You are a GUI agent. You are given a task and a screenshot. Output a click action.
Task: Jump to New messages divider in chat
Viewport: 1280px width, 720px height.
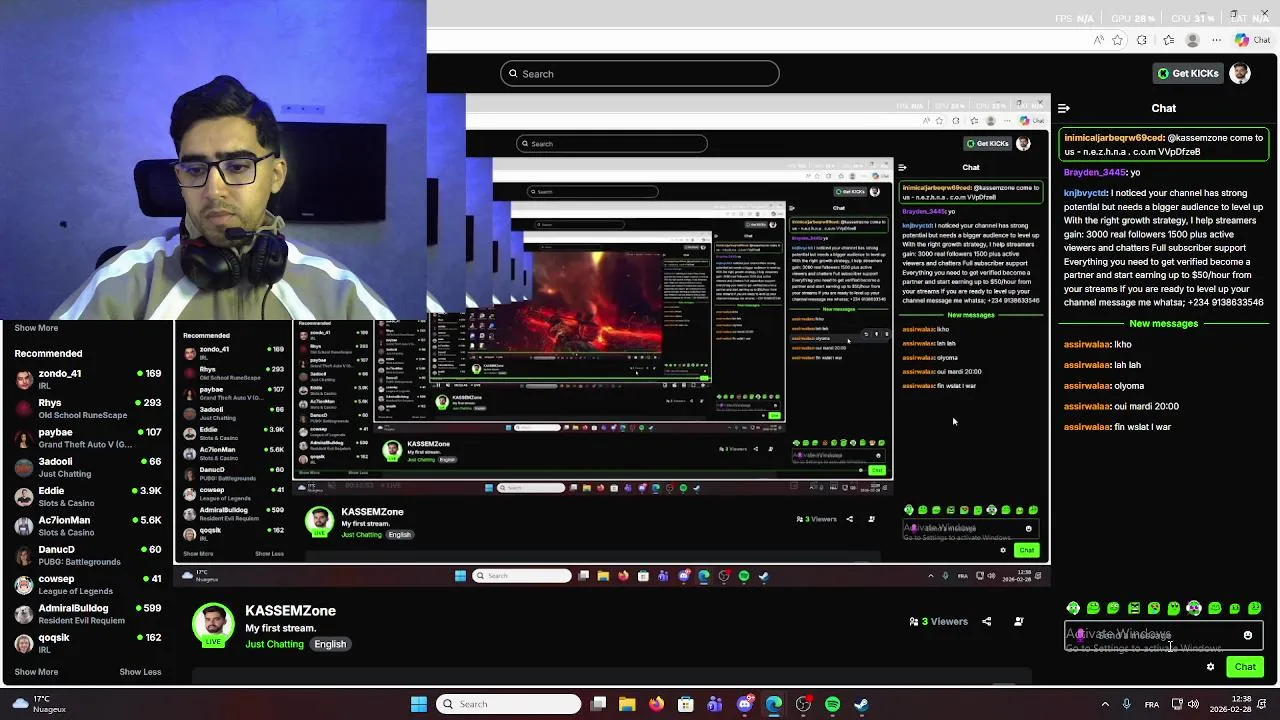[1163, 323]
